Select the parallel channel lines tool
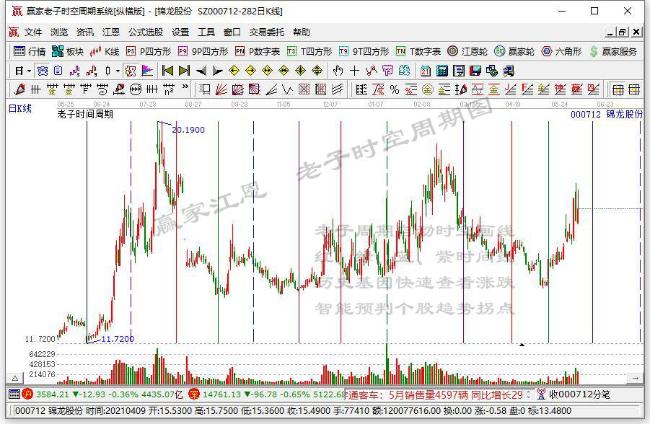 click(338, 89)
